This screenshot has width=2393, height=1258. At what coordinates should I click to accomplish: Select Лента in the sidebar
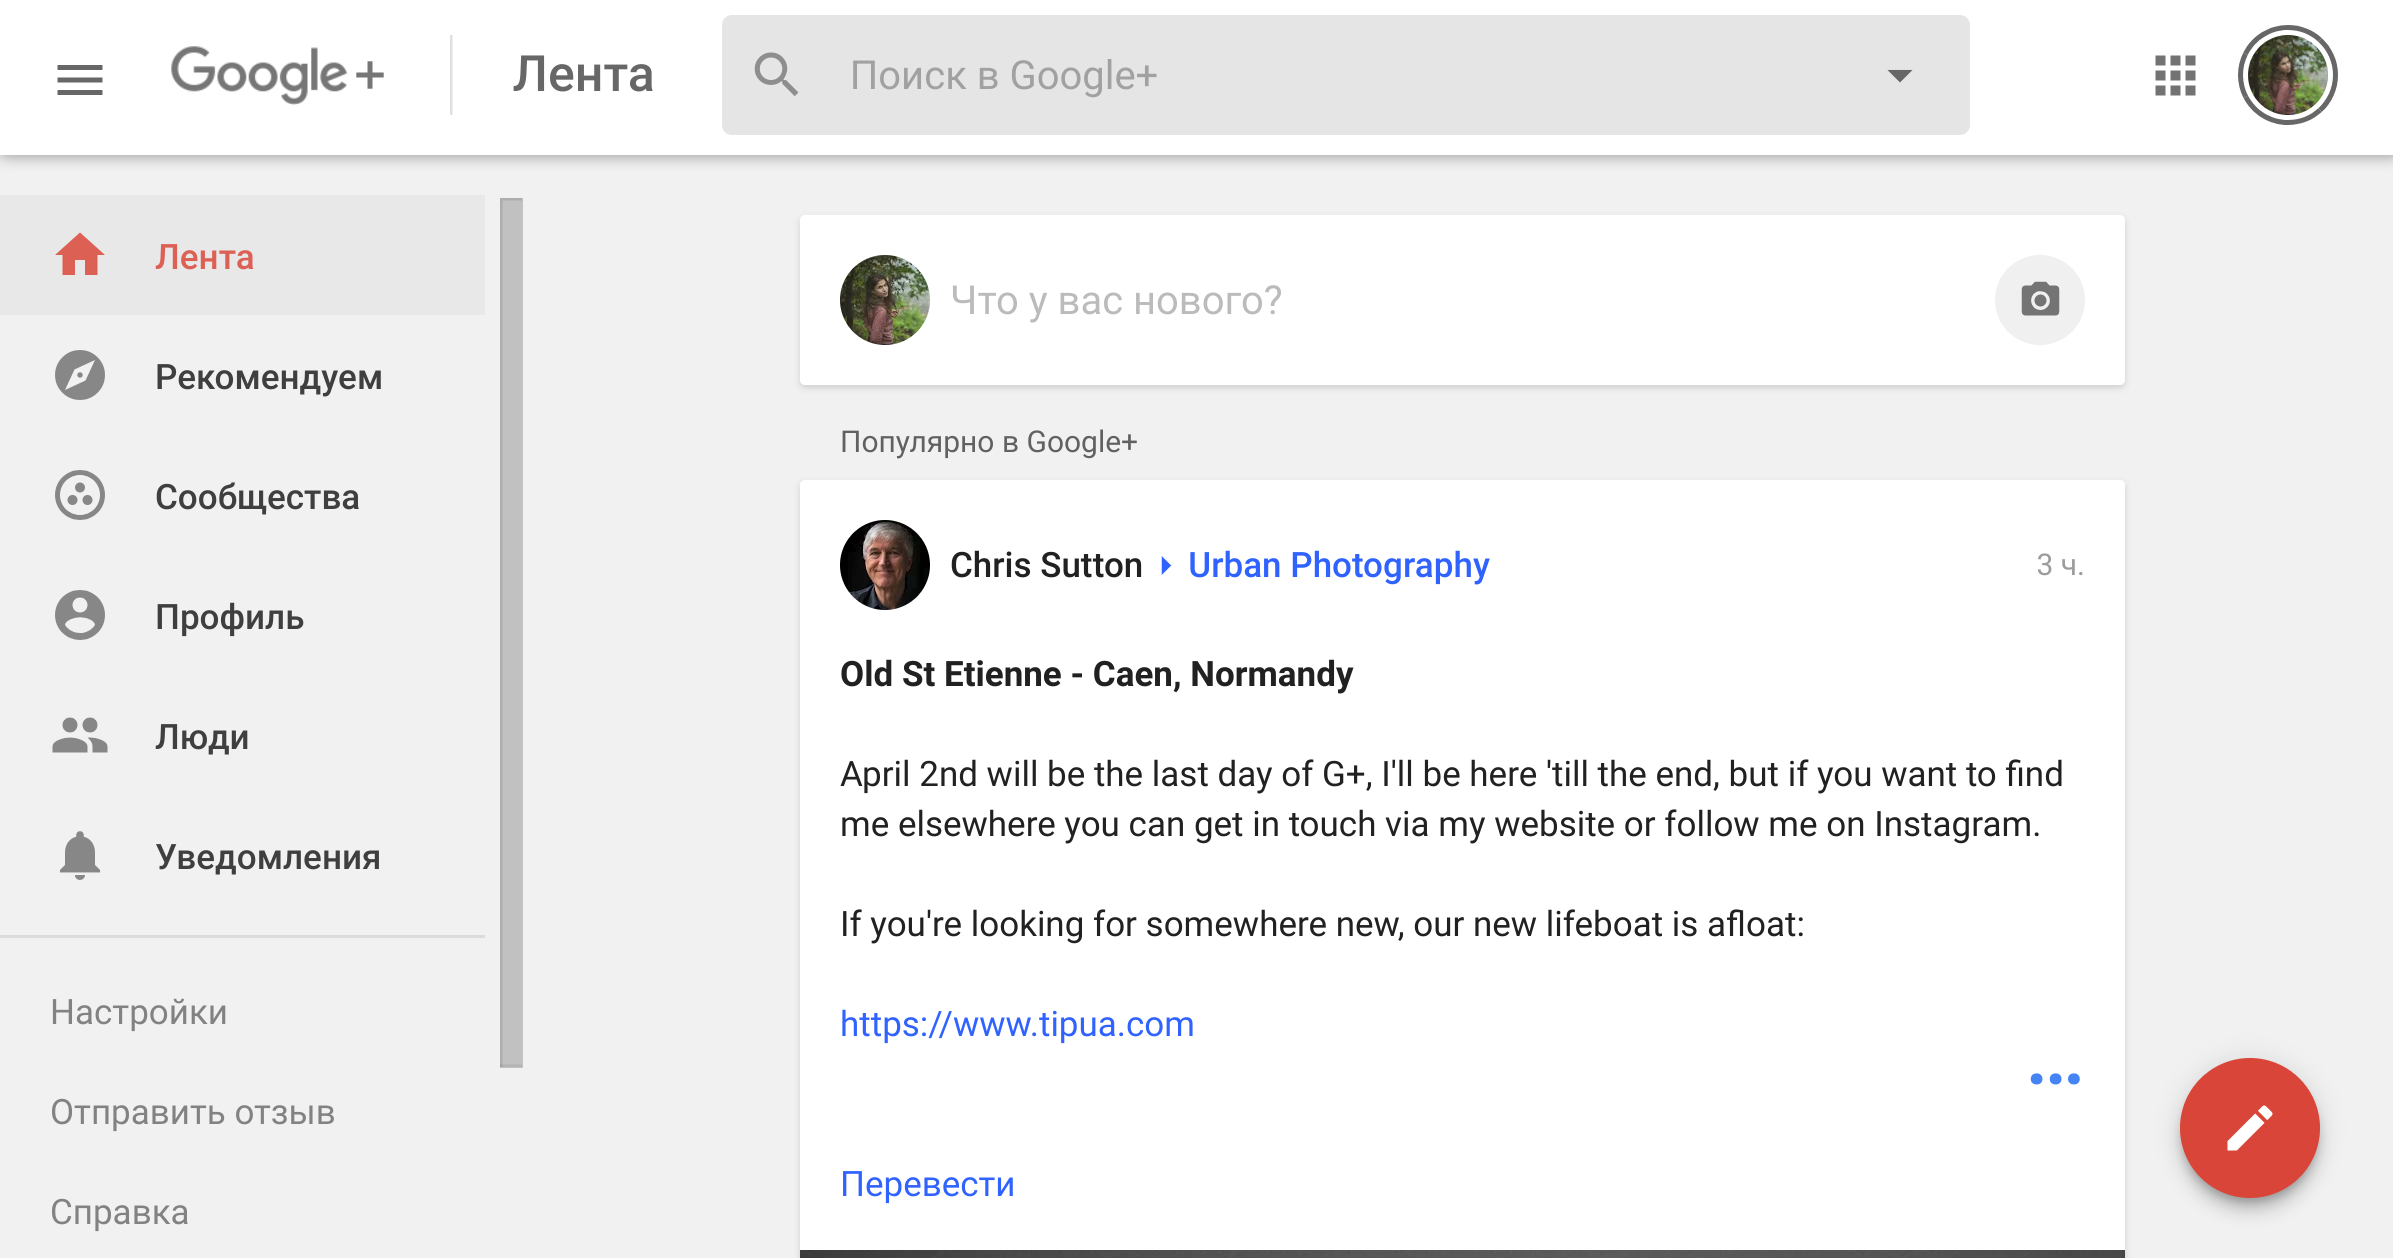pyautogui.click(x=204, y=257)
